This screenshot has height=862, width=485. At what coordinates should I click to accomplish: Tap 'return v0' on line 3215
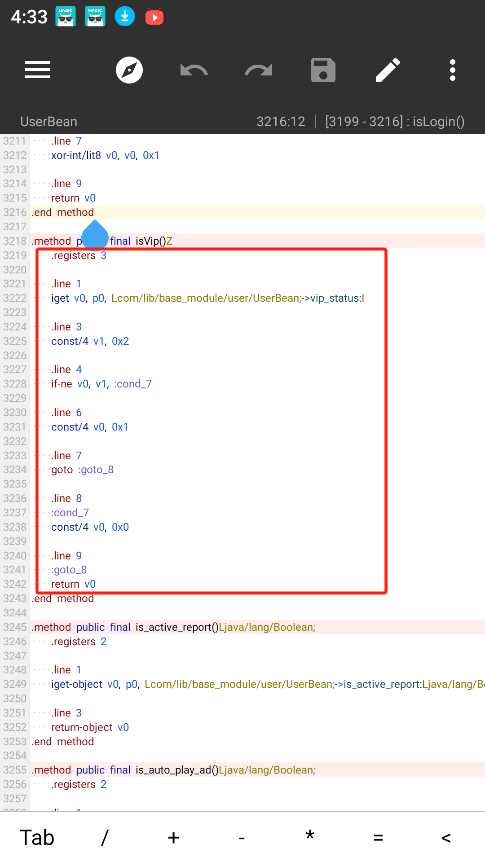73,198
